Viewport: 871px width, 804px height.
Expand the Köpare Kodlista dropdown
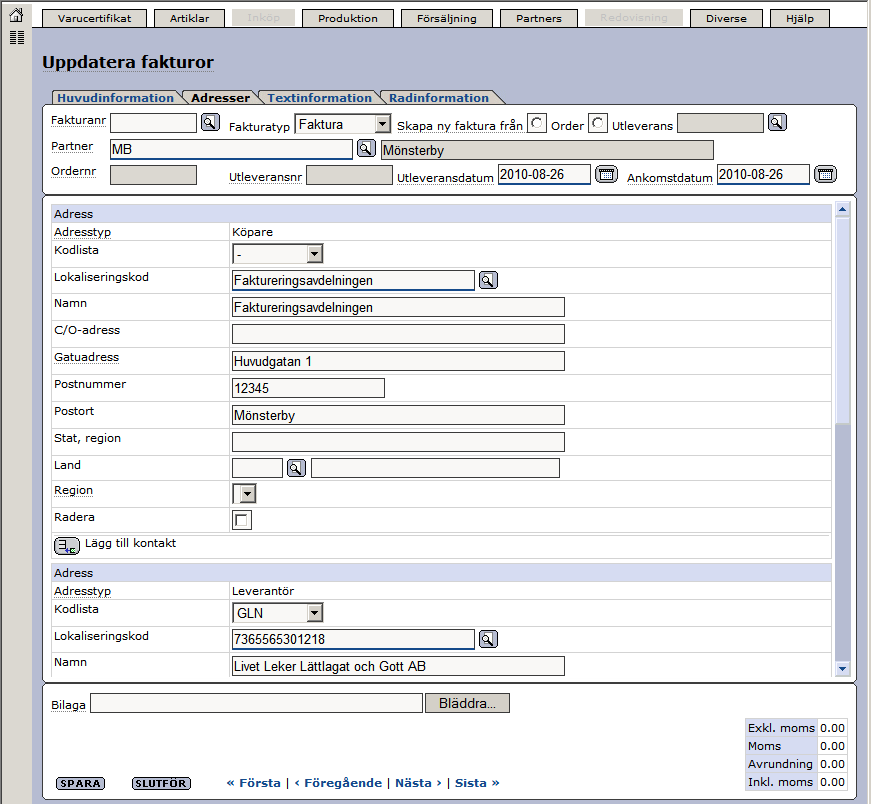[277, 254]
